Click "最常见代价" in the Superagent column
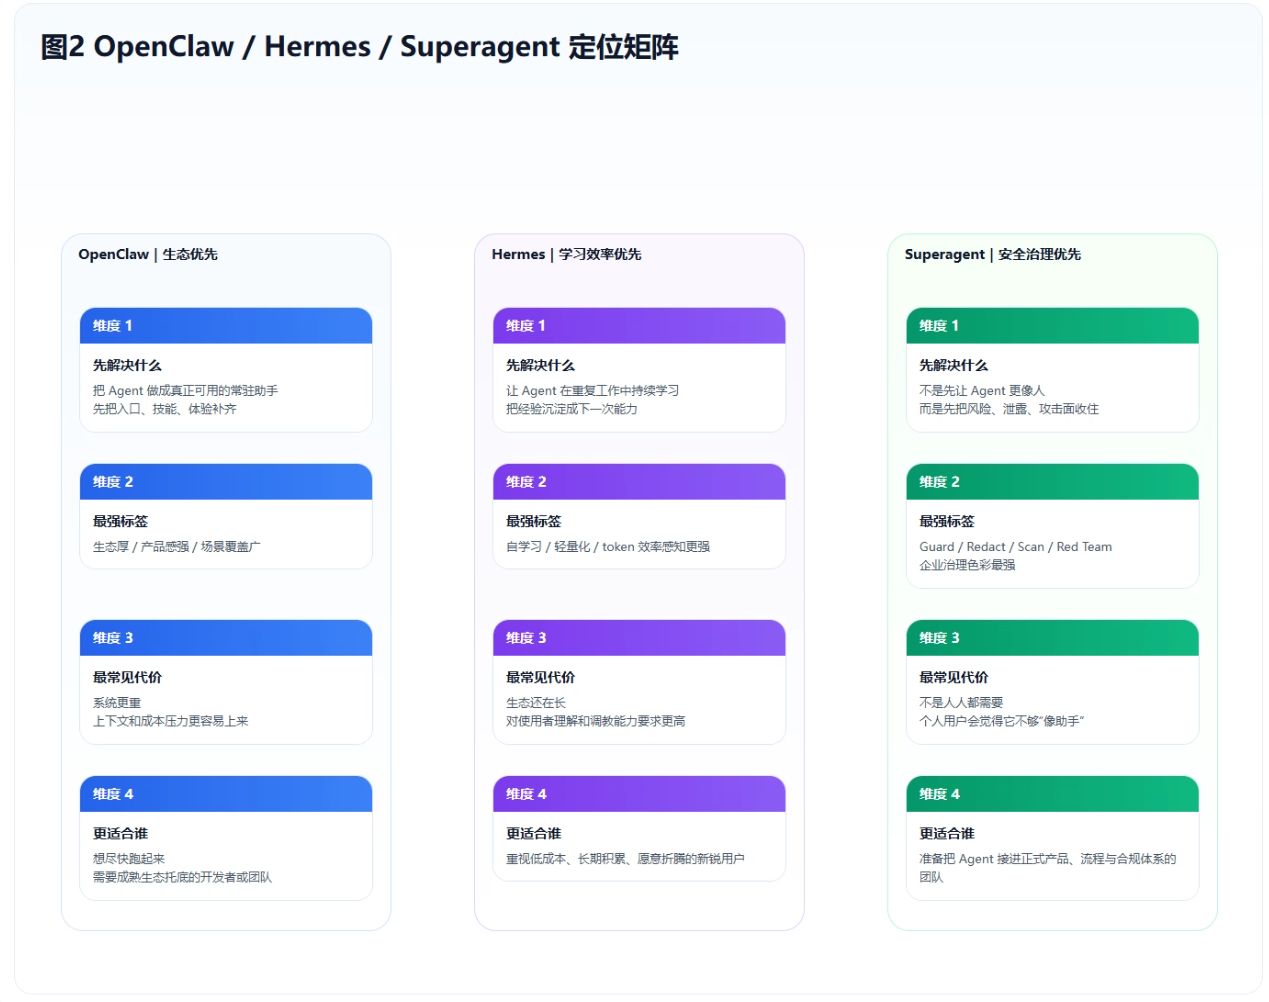1269x1002 pixels. click(x=953, y=678)
